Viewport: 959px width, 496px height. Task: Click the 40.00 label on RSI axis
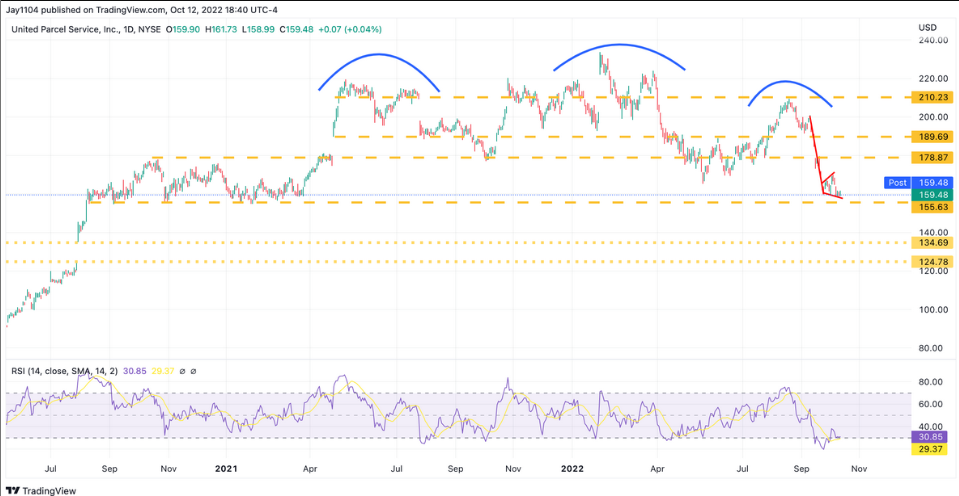click(928, 426)
